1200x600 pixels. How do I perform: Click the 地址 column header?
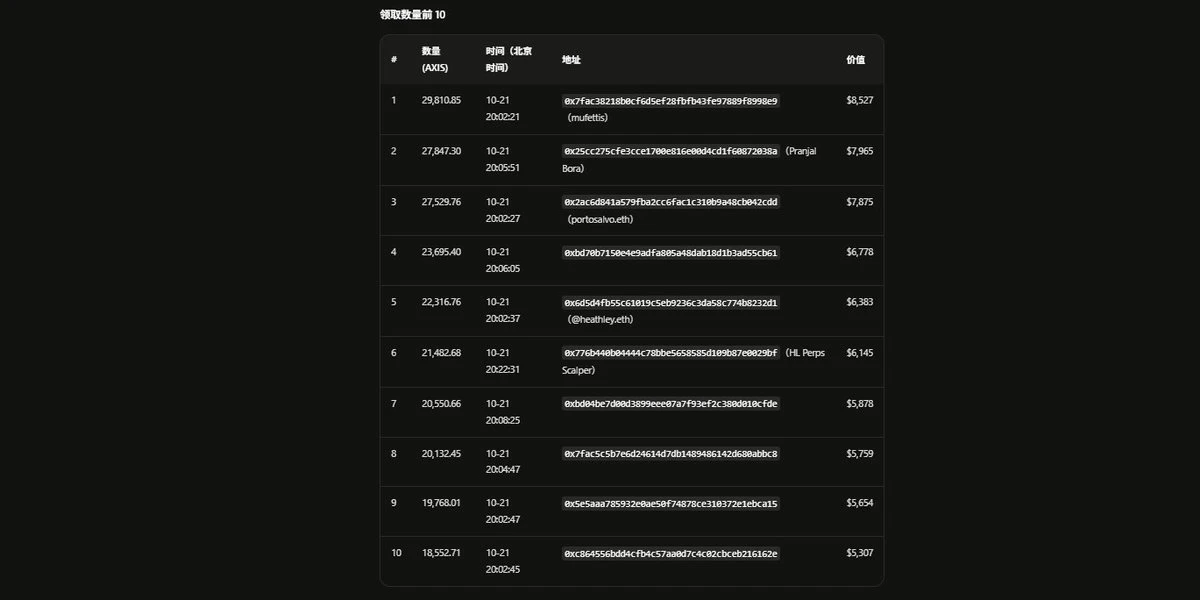click(x=571, y=60)
